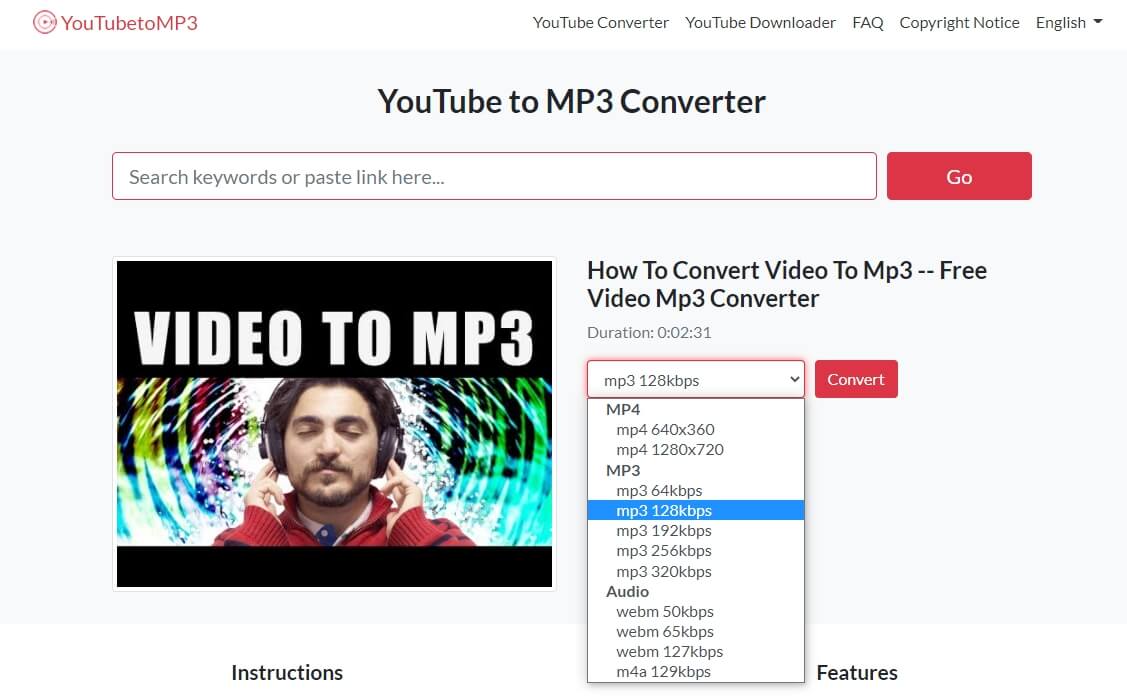Click the YouTubetoMP3 logo icon

click(44, 21)
